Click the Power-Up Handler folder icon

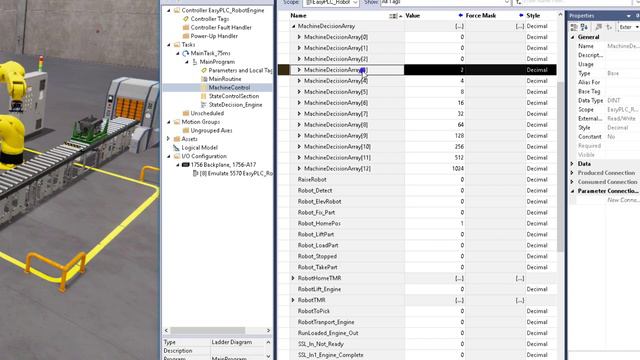tap(186, 36)
